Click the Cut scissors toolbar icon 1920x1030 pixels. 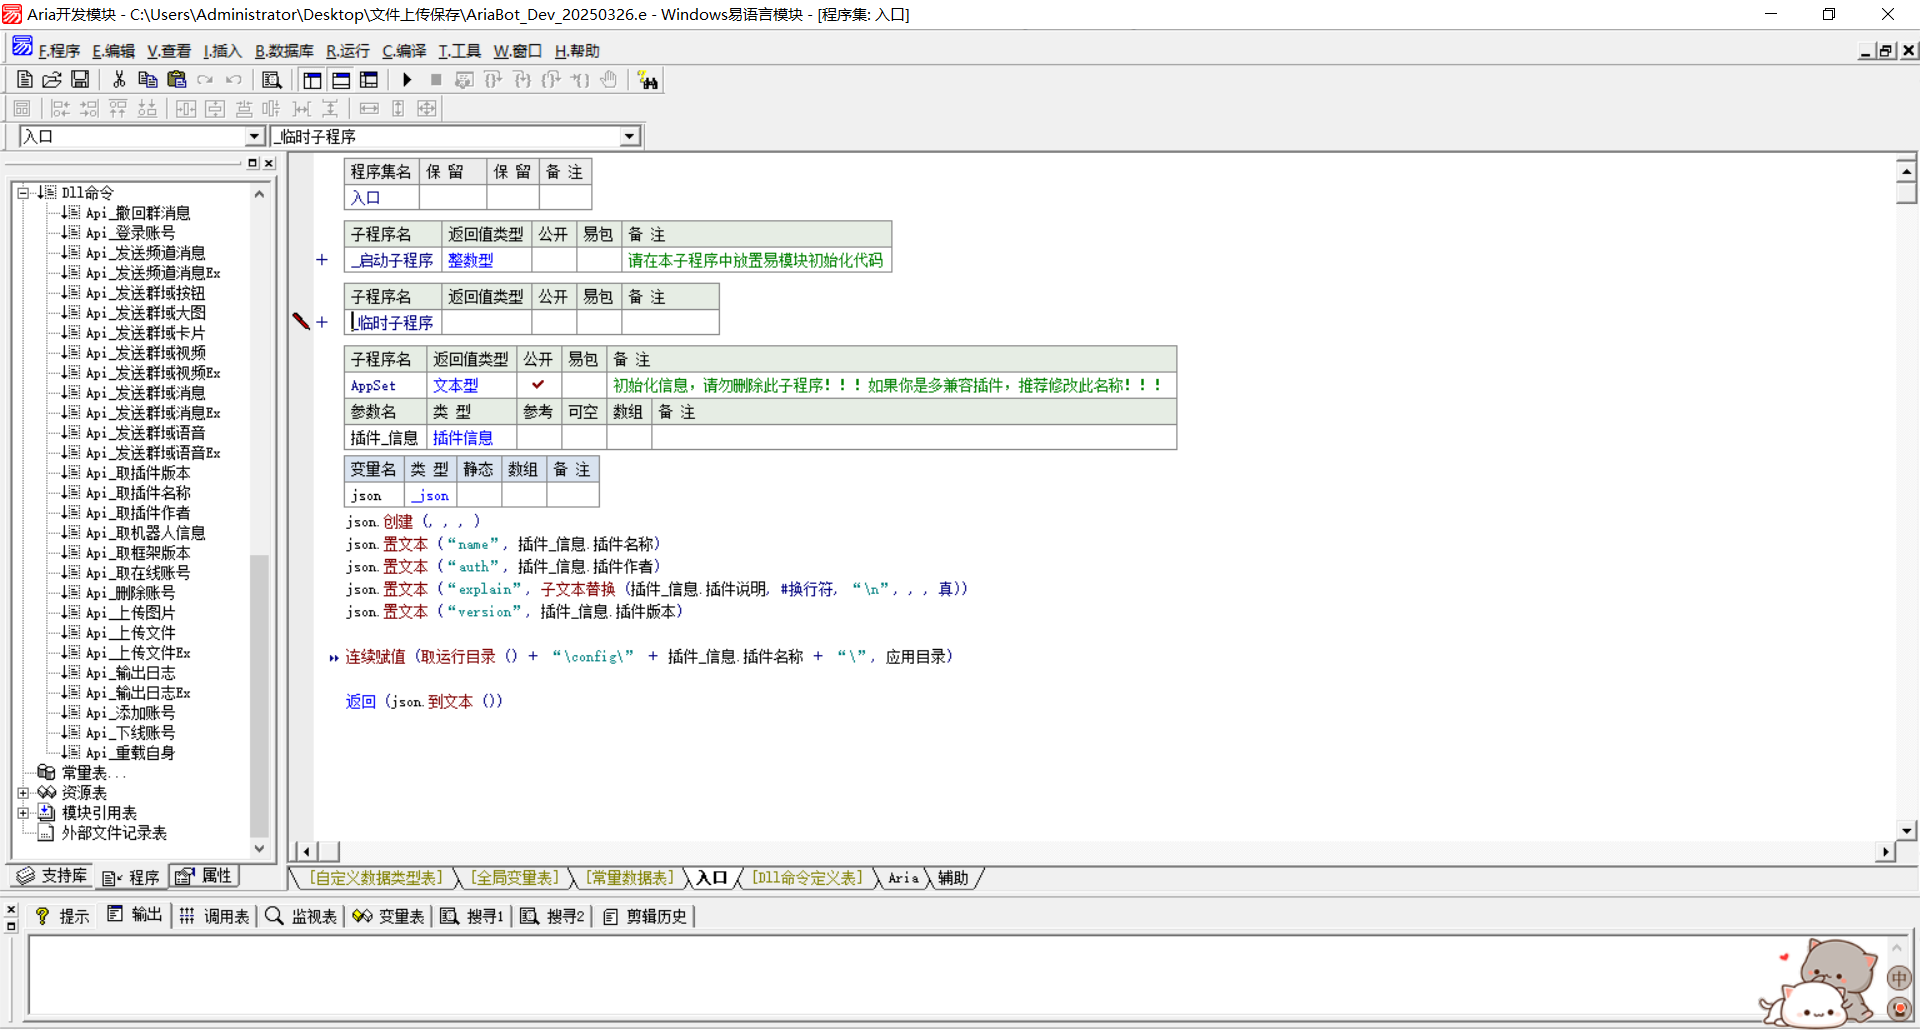[119, 80]
